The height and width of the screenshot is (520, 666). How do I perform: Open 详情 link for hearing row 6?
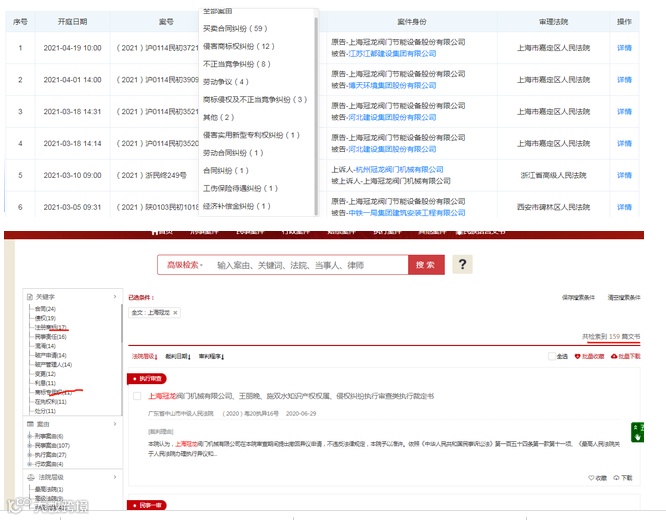624,207
